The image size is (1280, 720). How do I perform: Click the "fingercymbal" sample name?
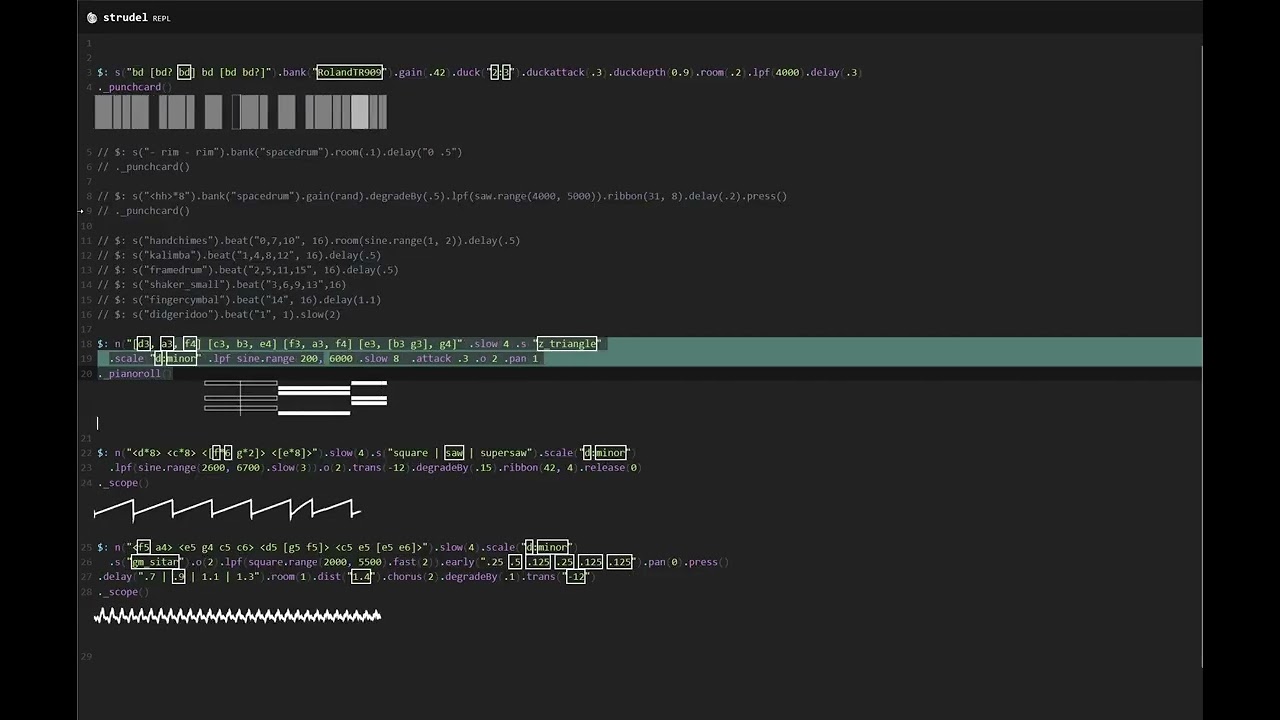[x=185, y=300]
